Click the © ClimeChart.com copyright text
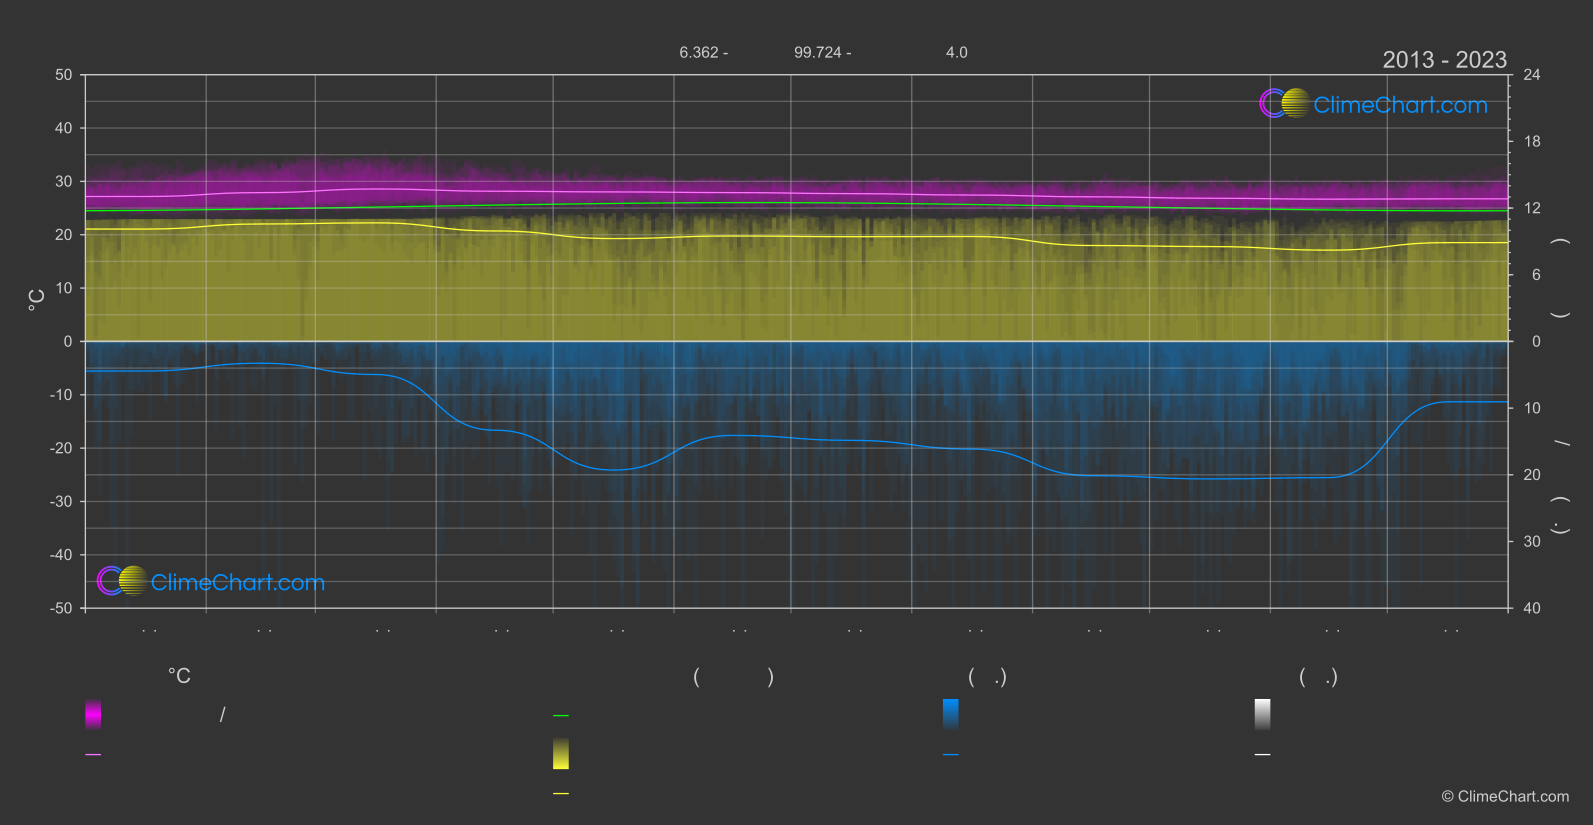Image resolution: width=1593 pixels, height=825 pixels. pos(1505,796)
